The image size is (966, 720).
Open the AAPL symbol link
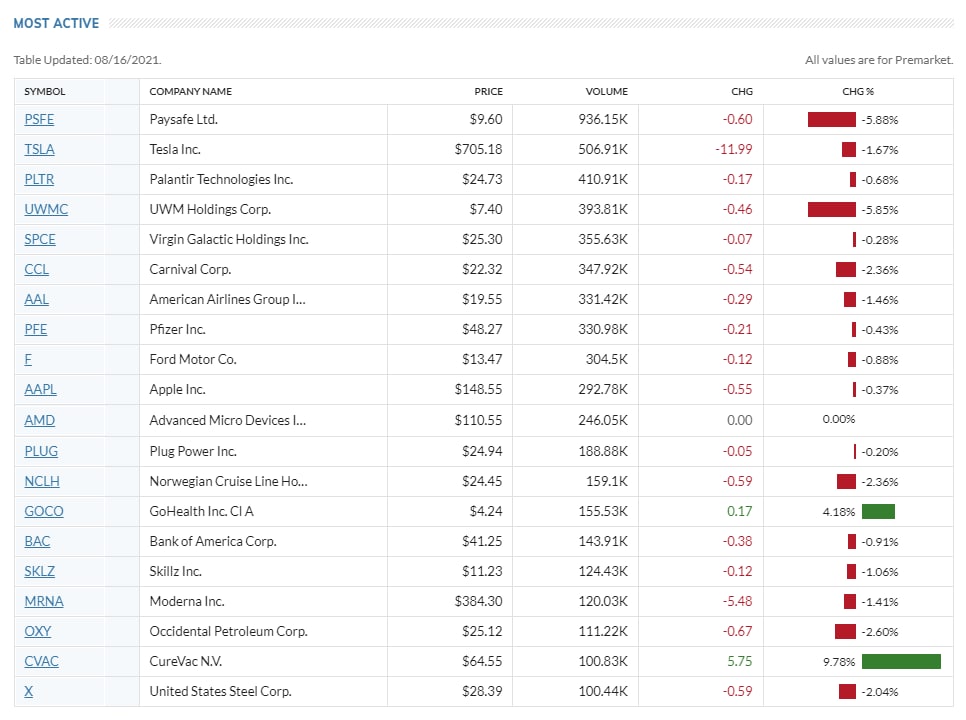41,390
